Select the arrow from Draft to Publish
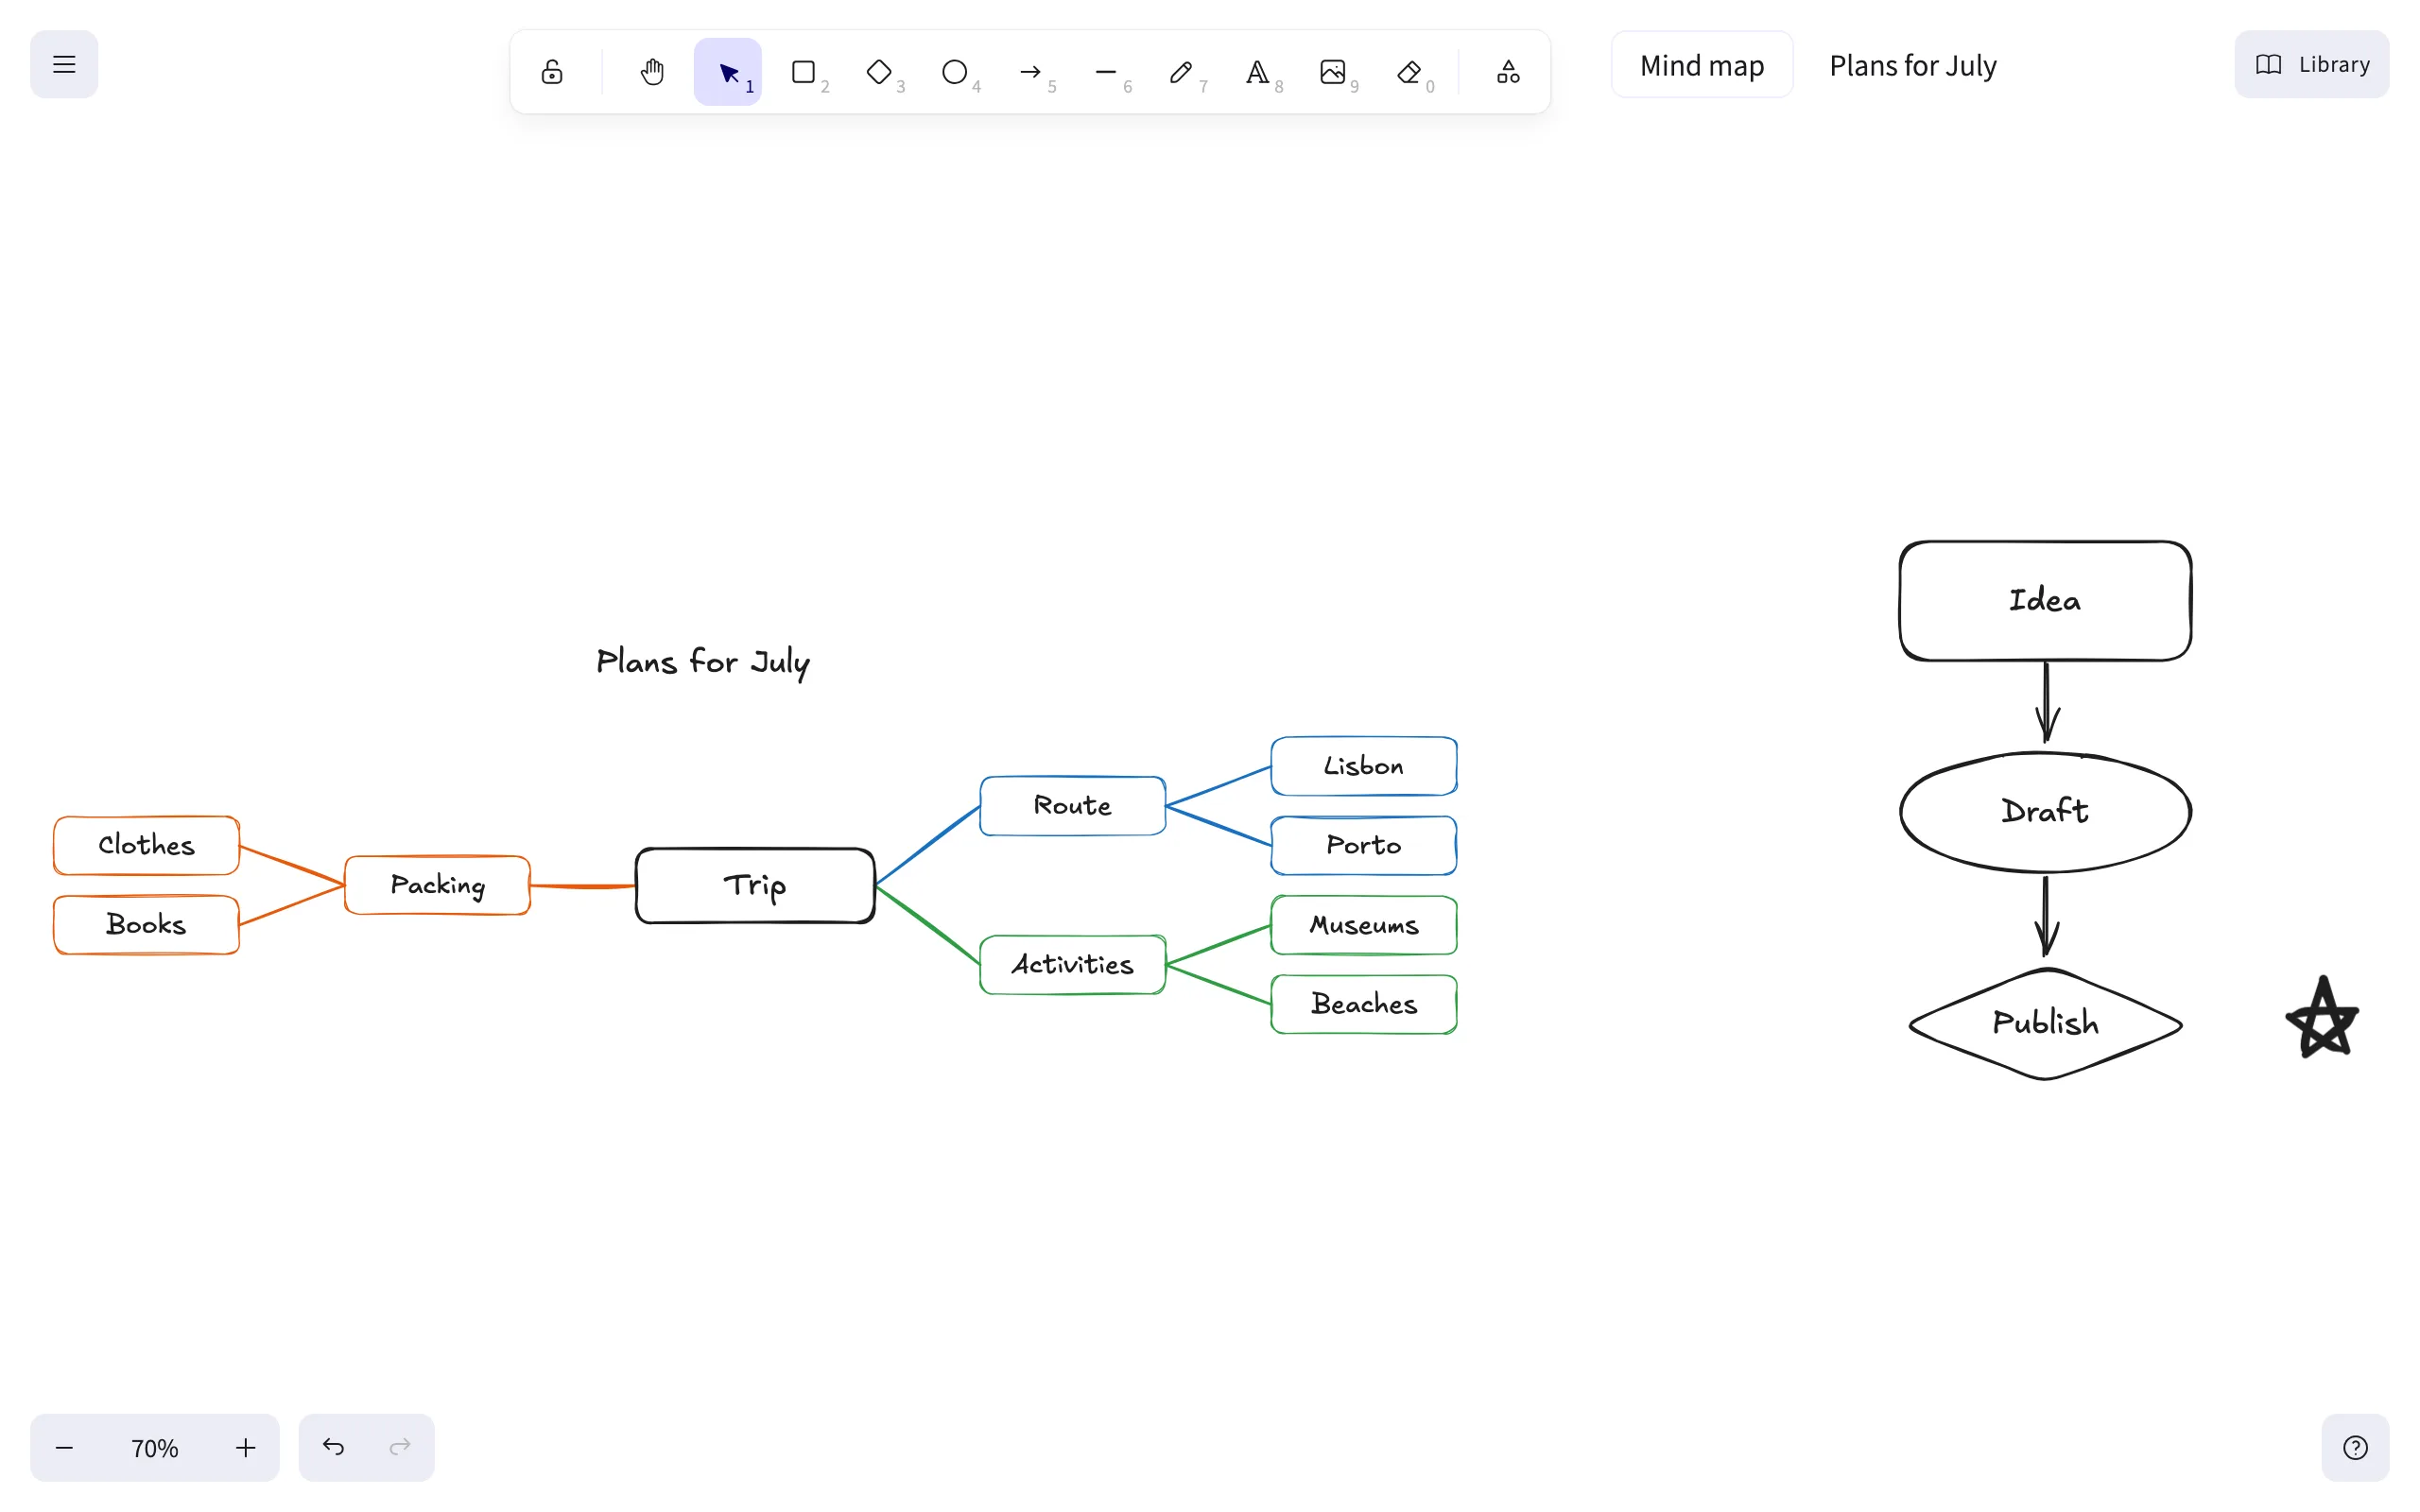 (2046, 916)
